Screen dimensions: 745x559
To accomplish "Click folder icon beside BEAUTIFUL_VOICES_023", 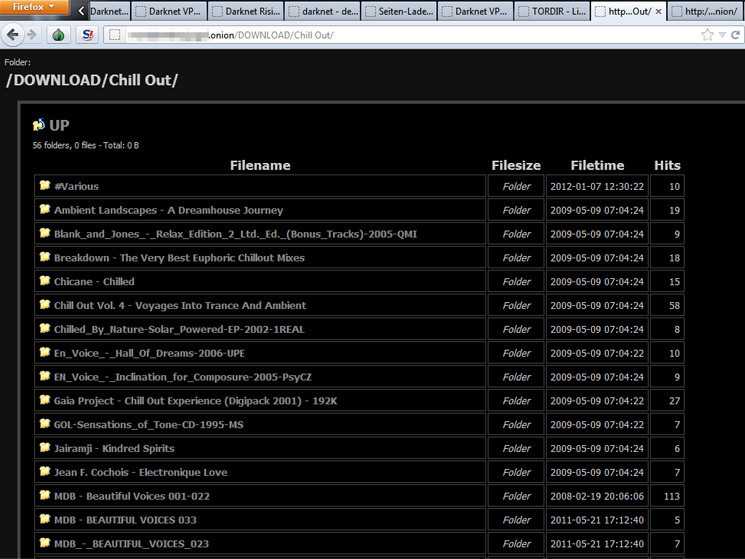I will click(x=45, y=542).
